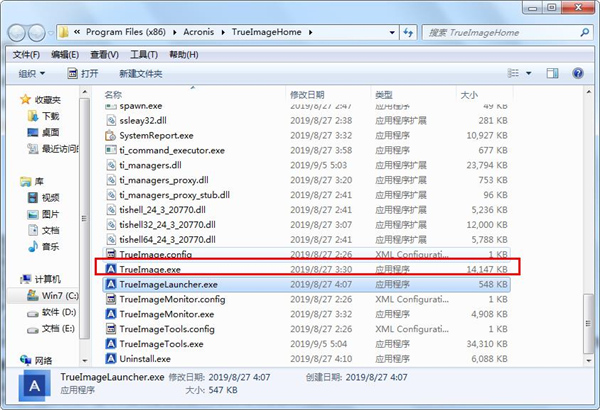Open the help question-mark icon
The image size is (600, 410).
click(x=578, y=73)
